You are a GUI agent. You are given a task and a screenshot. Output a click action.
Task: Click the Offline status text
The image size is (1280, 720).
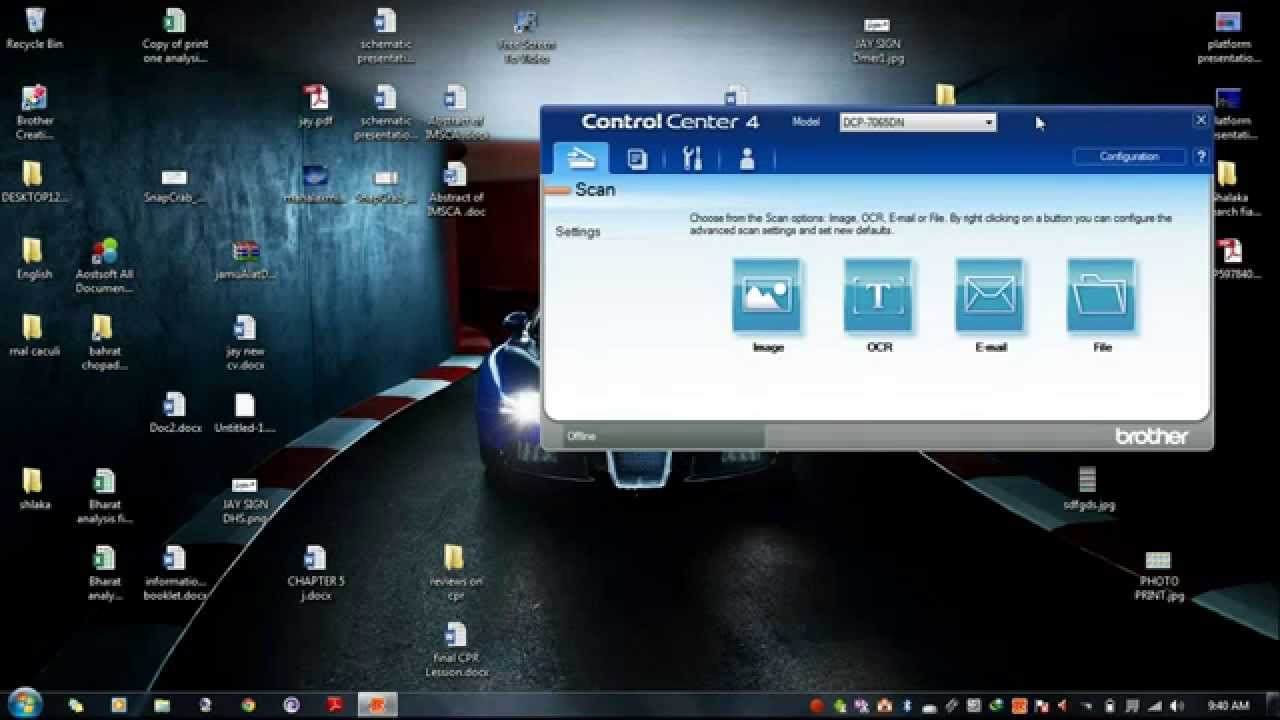[x=581, y=436]
